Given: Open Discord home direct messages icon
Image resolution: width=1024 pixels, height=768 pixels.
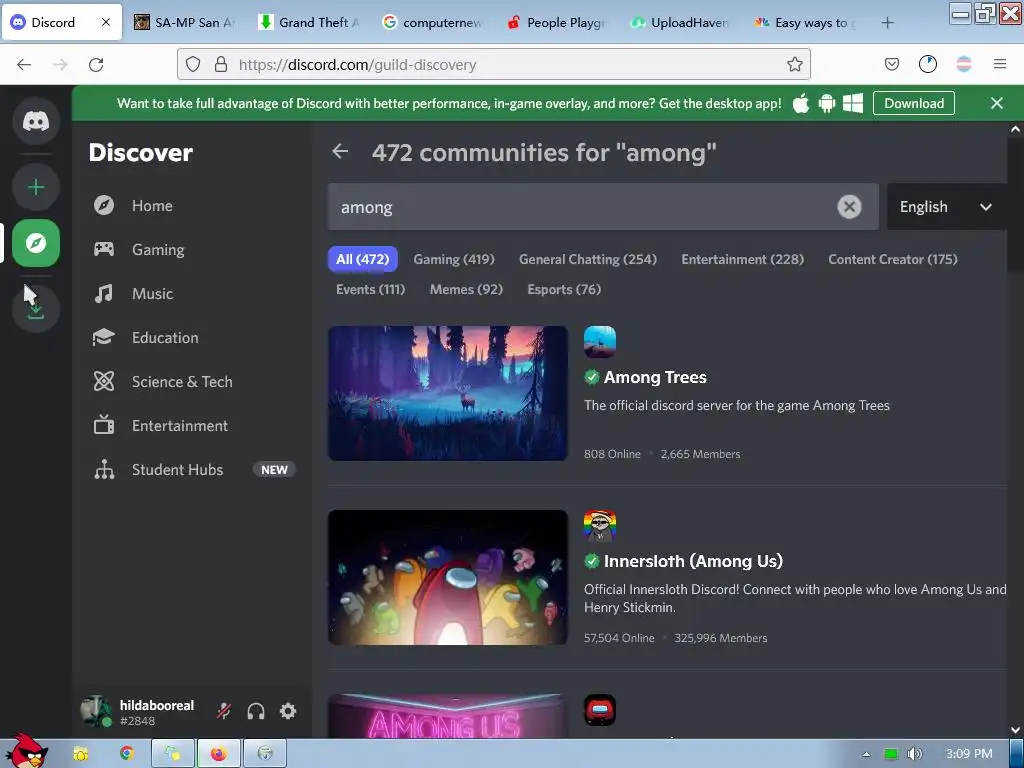Looking at the screenshot, I should point(36,121).
